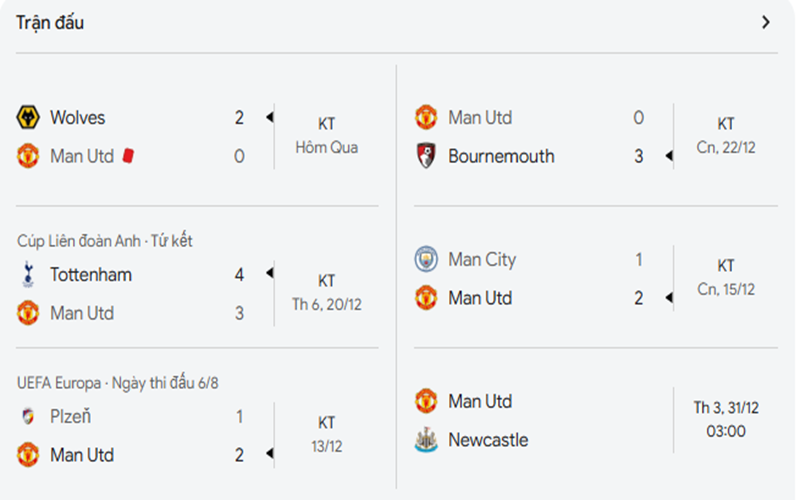Expand matches with the top-right chevron arrow

tap(766, 22)
